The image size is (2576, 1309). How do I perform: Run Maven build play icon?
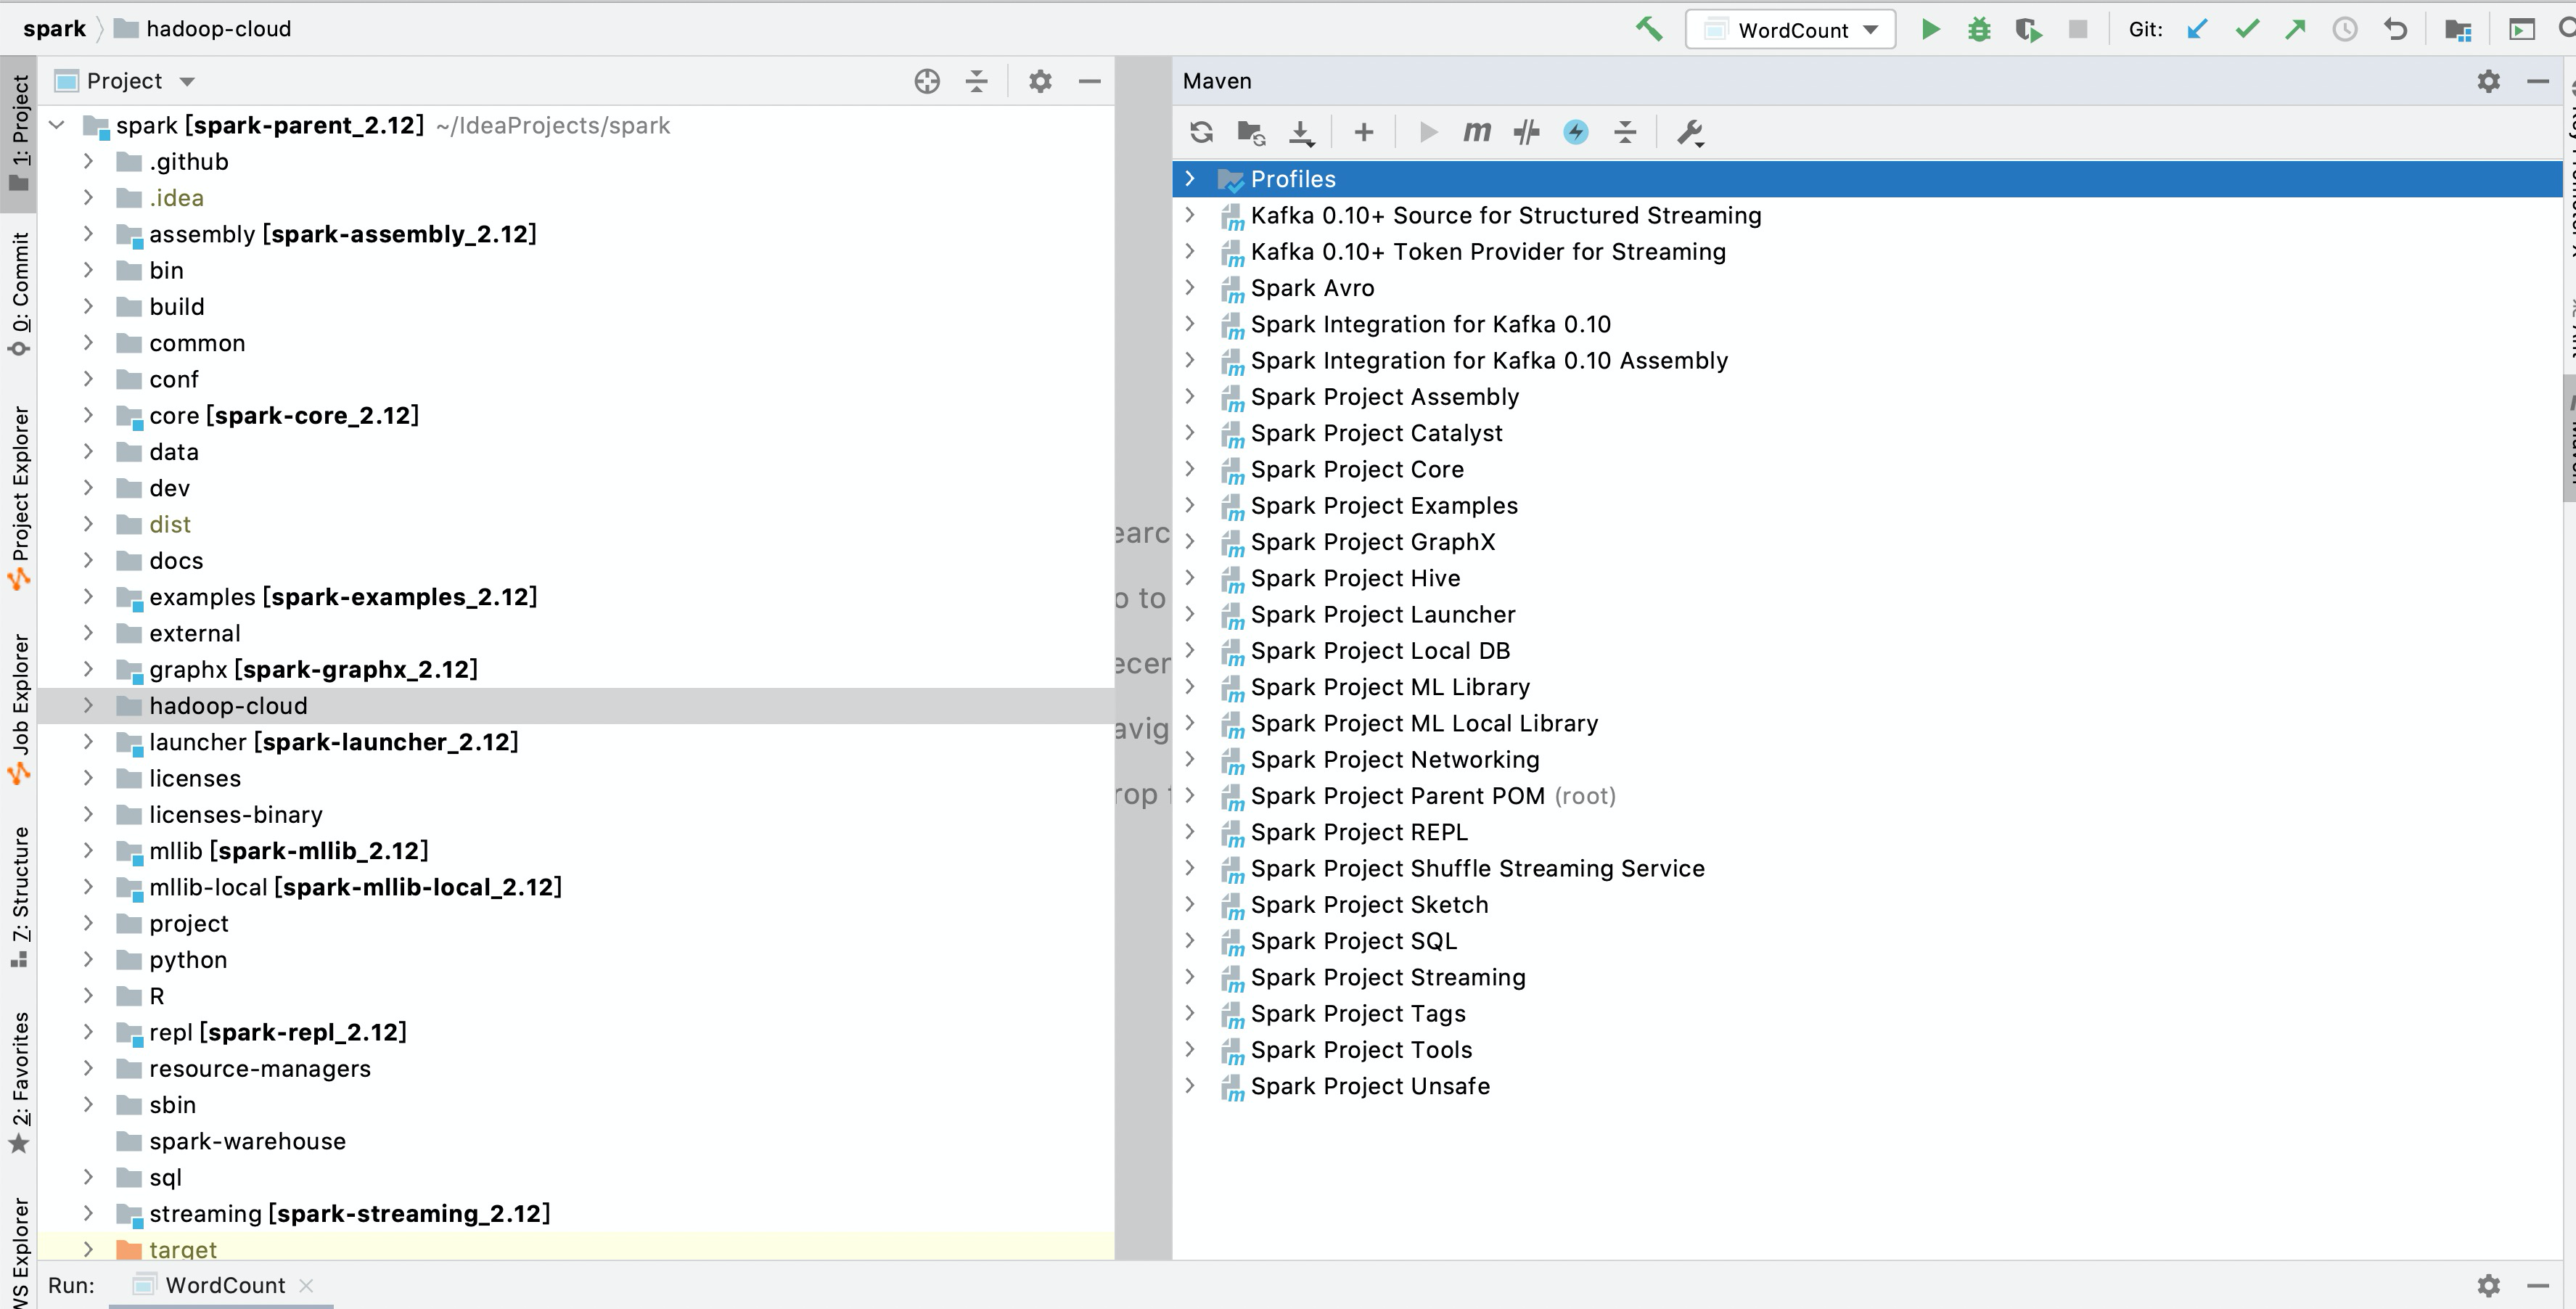[1428, 132]
